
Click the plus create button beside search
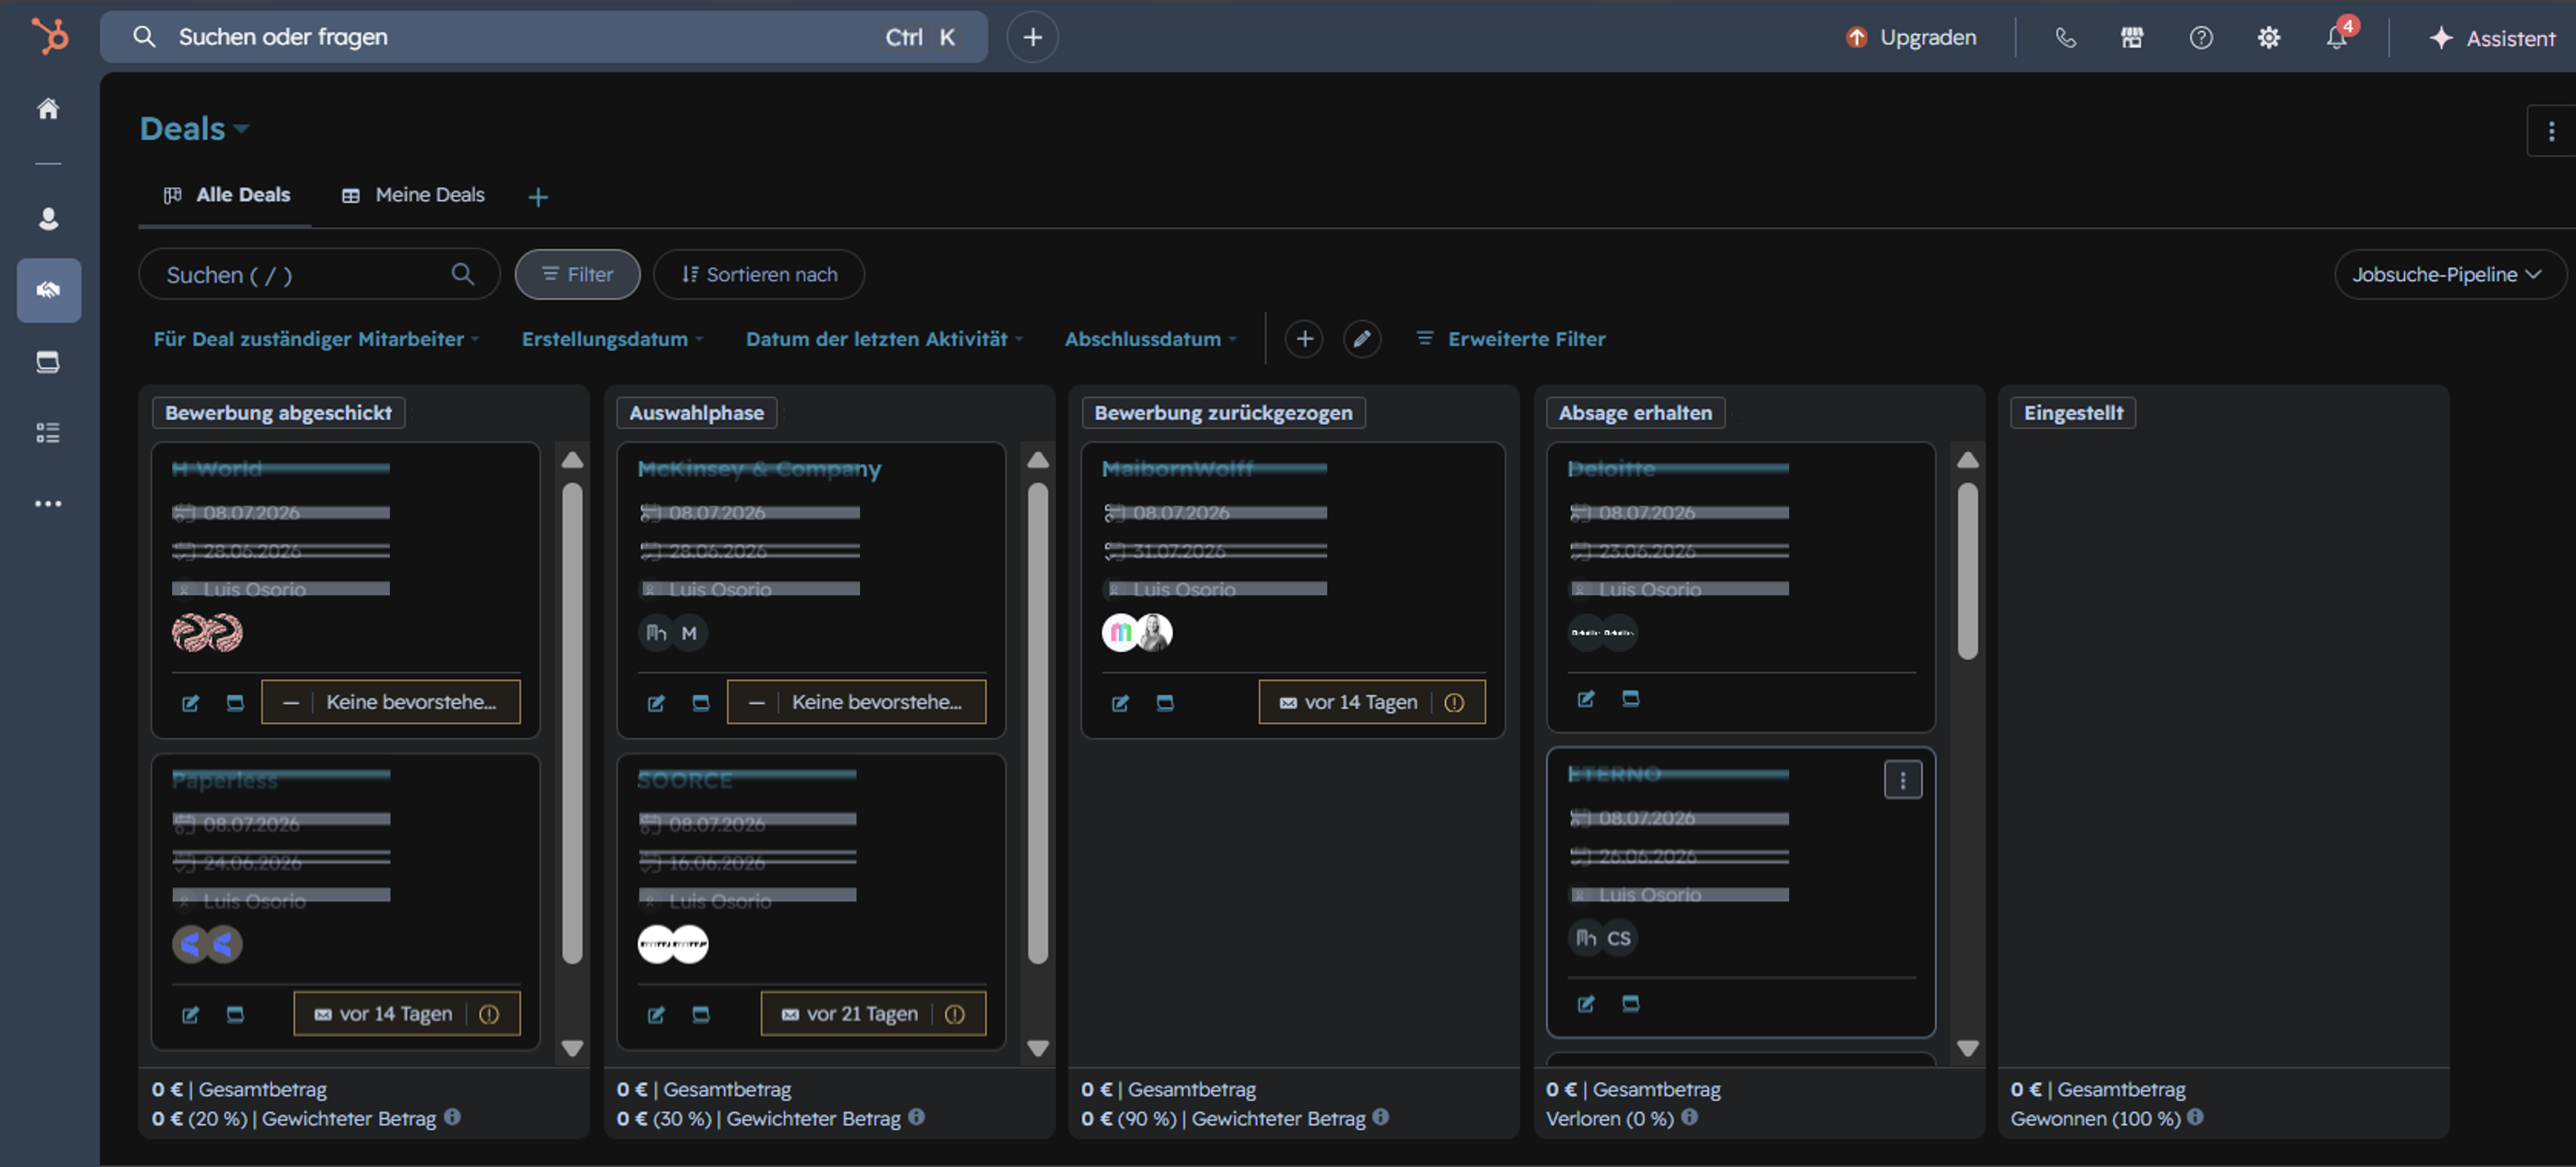(1032, 37)
